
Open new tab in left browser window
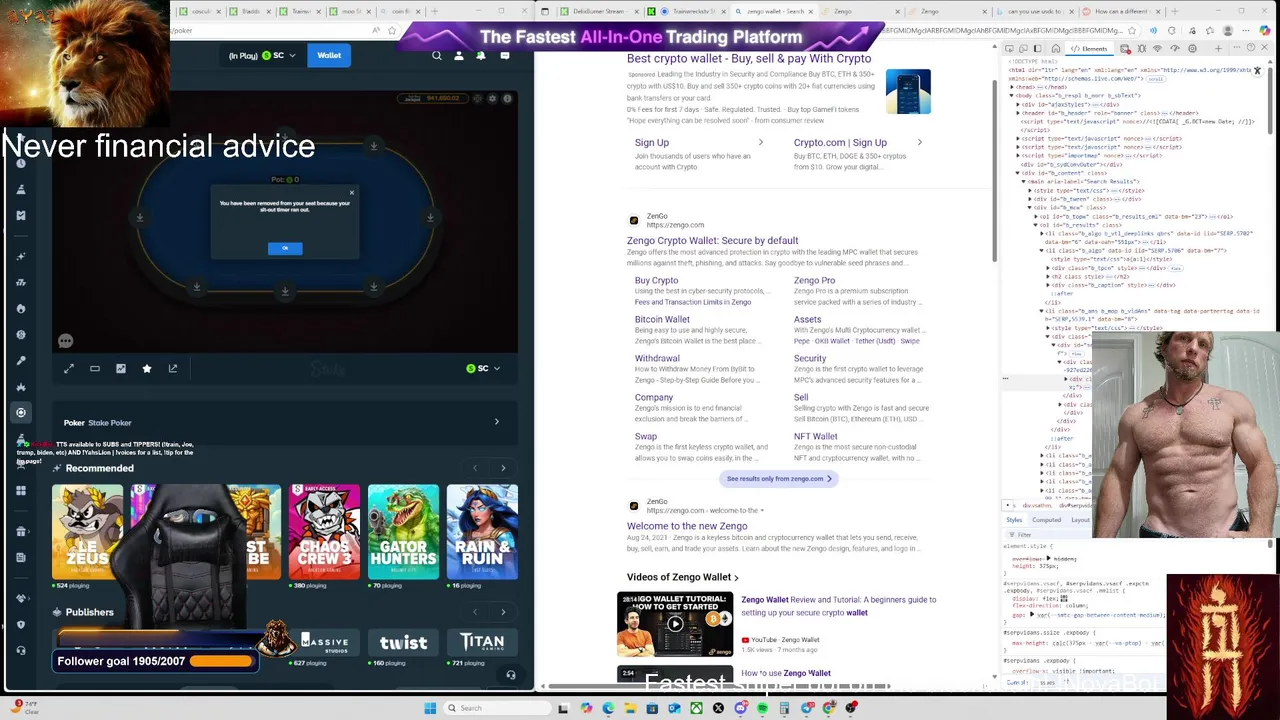(x=434, y=11)
